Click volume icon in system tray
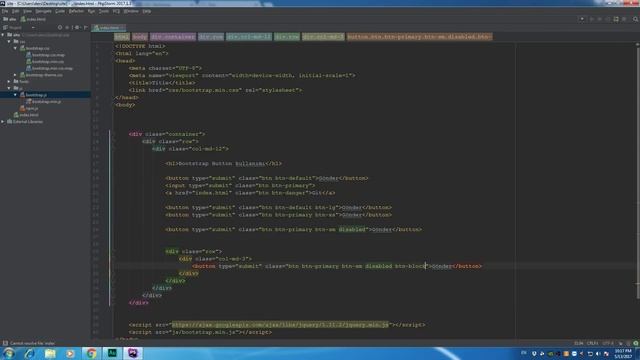Viewport: 640px width, 360px height. 598,354
